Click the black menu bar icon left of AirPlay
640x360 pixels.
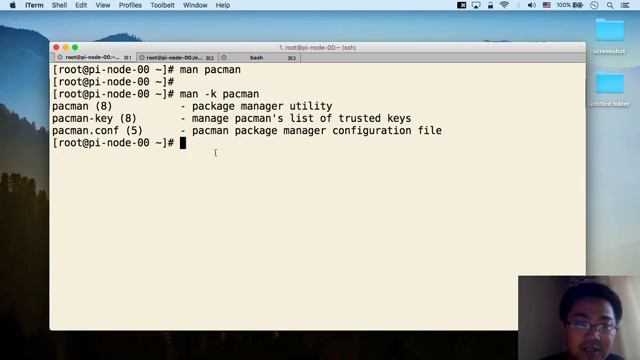click(x=462, y=5)
